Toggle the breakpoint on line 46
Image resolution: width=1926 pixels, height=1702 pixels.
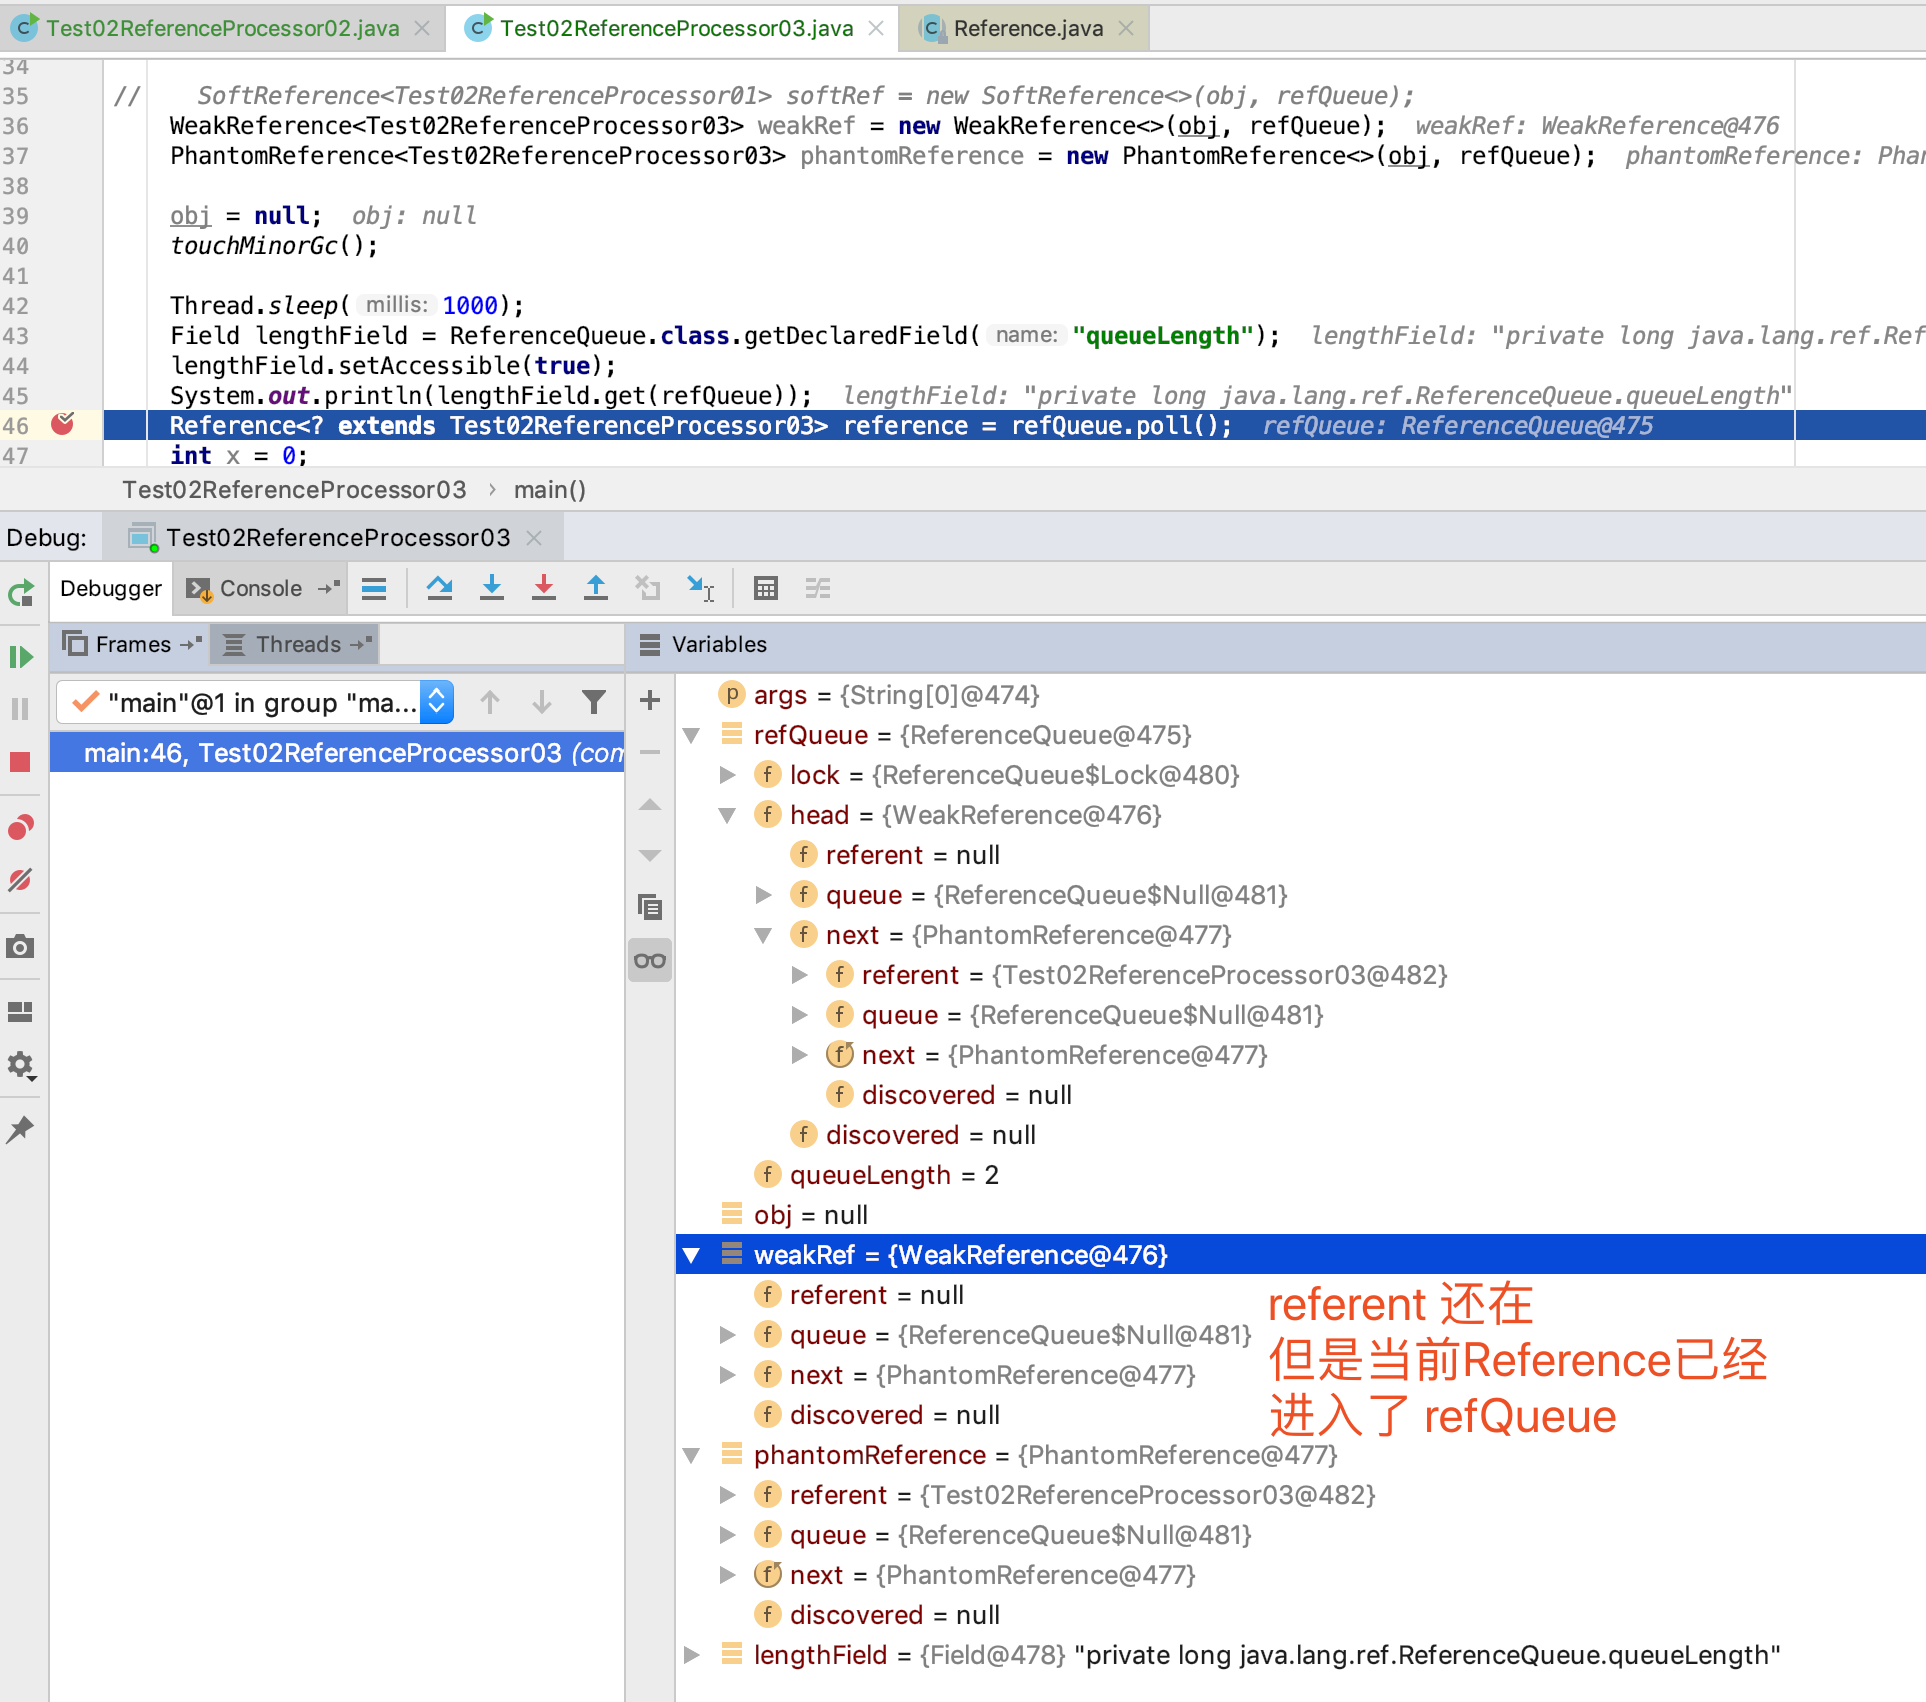tap(63, 424)
